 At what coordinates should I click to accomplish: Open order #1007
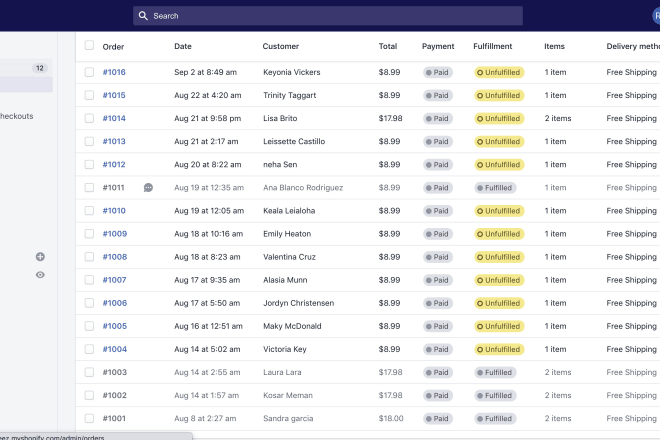coord(114,280)
